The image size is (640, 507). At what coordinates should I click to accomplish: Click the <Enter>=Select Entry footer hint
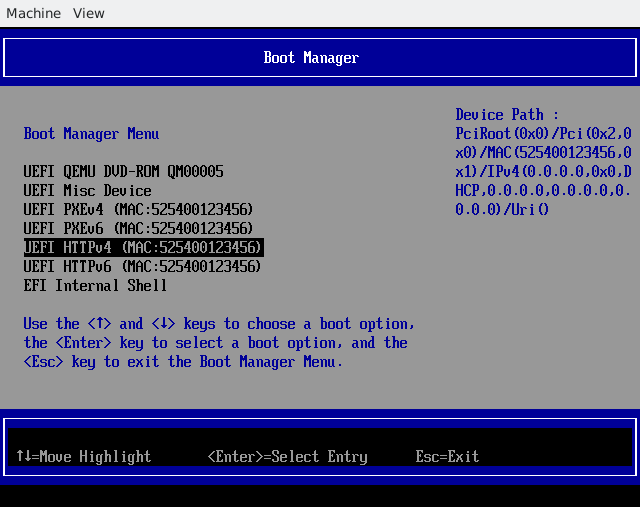(x=287, y=457)
